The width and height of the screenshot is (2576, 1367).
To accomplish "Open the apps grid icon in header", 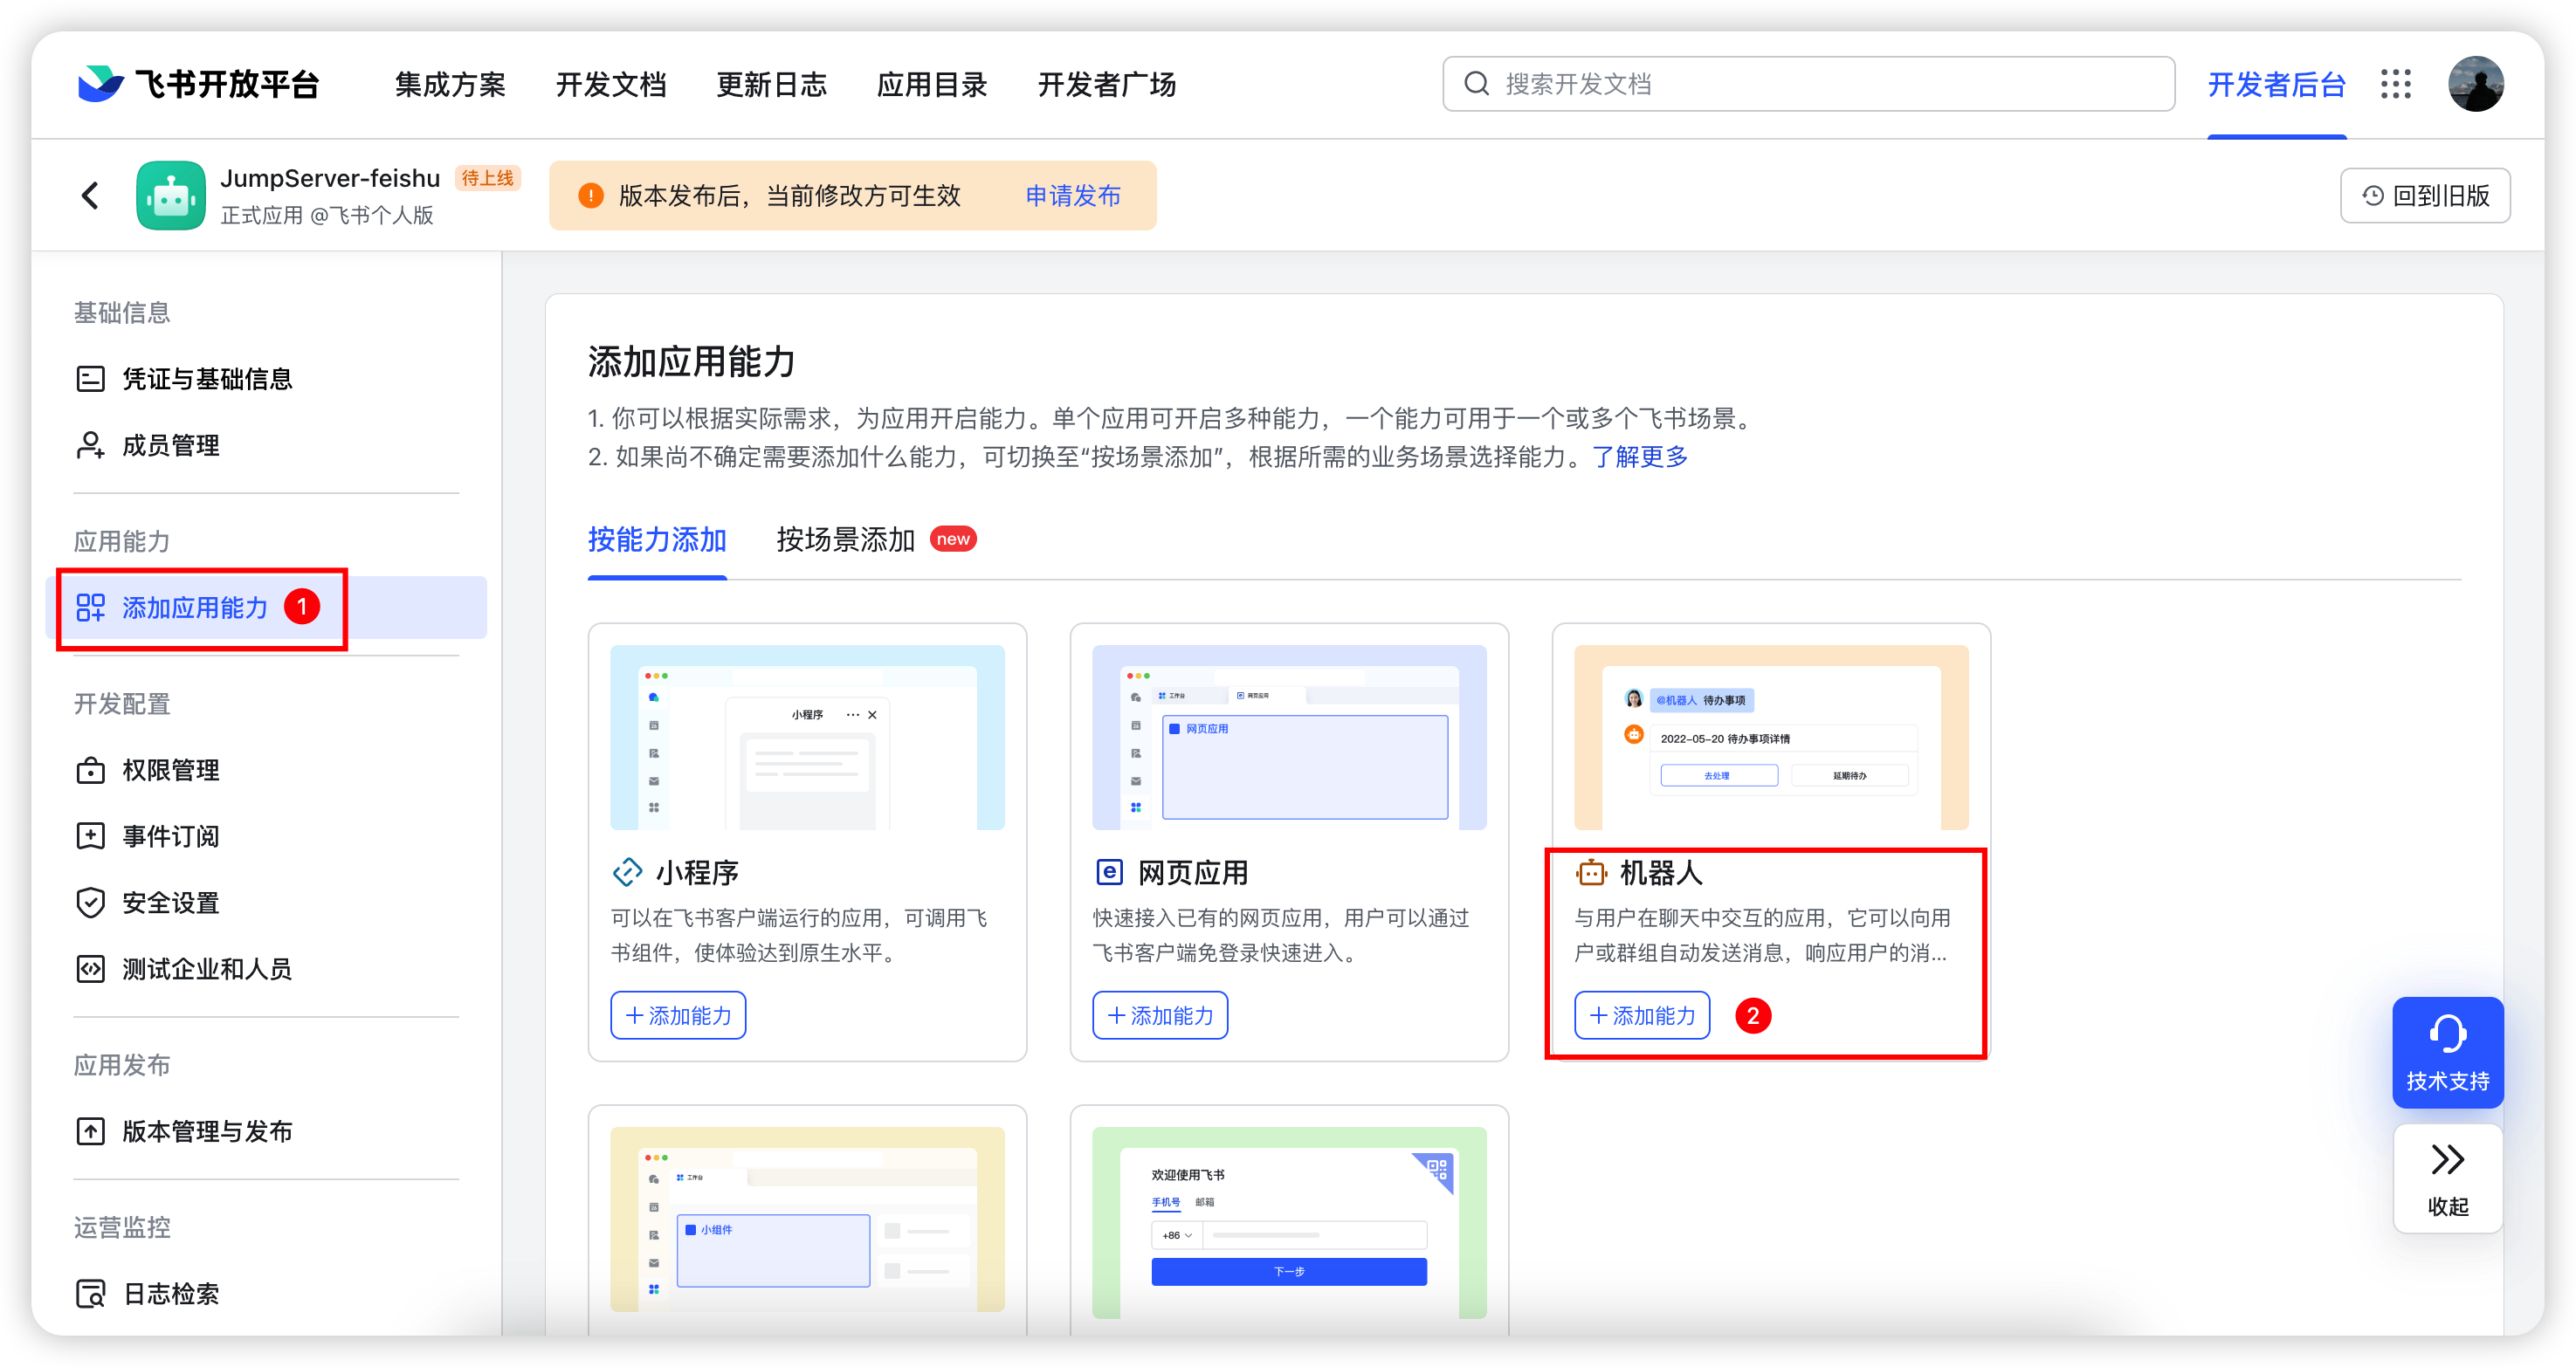I will pyautogui.click(x=2396, y=84).
